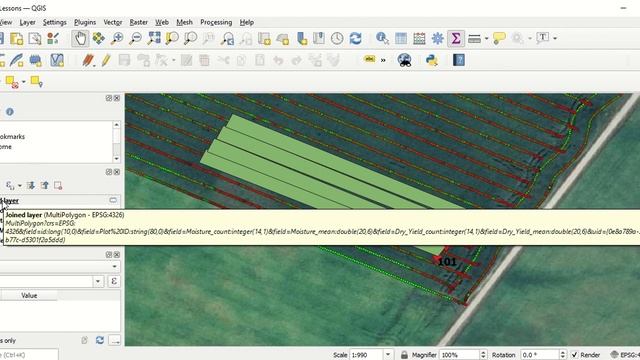
Task: Open the Field Calculator
Action: (x=419, y=38)
